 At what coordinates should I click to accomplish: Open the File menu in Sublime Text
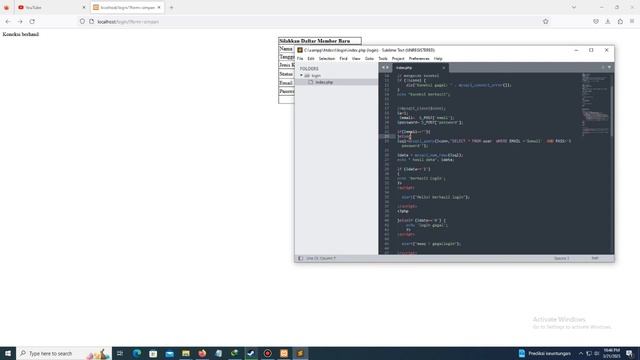(x=300, y=59)
